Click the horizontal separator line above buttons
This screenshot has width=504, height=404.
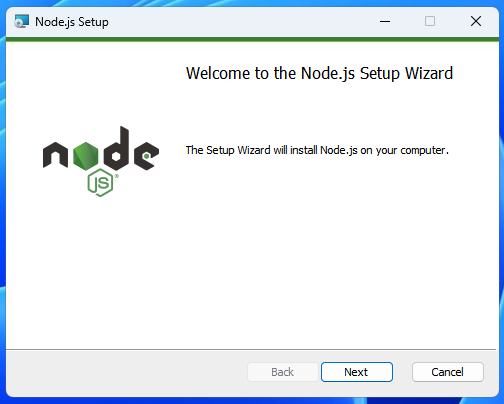point(251,350)
